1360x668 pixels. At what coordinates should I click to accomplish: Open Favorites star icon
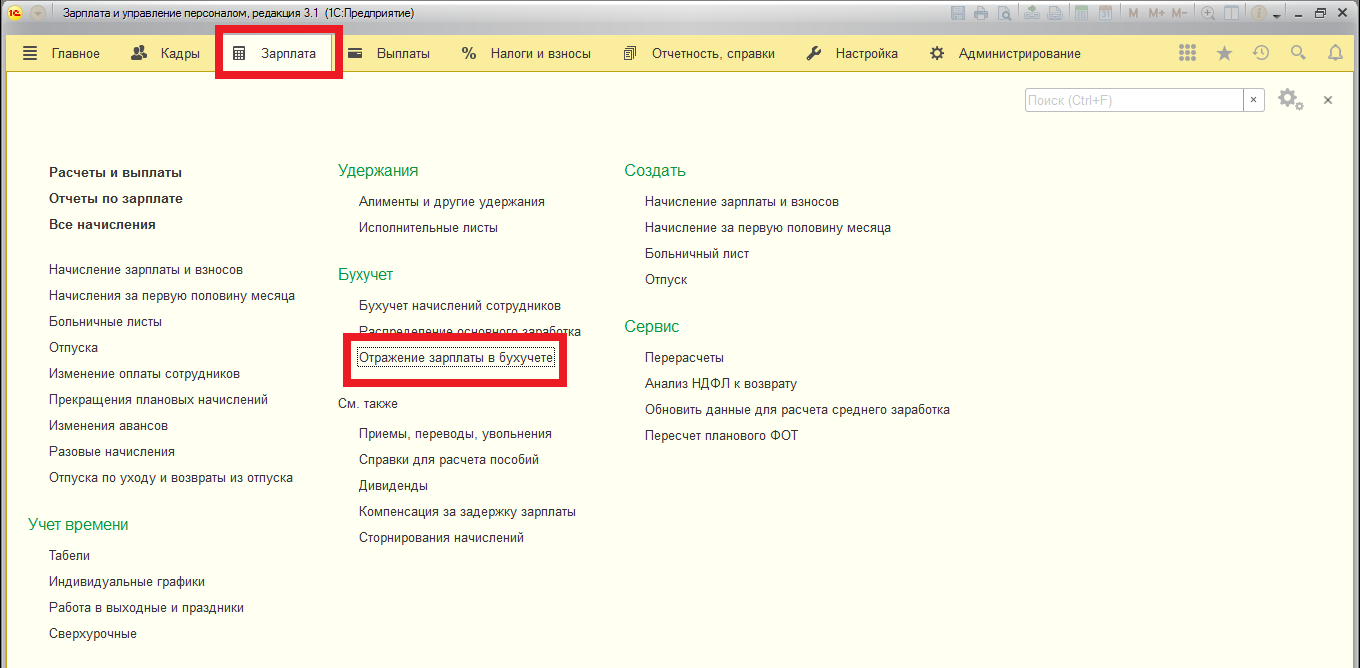coord(1224,53)
